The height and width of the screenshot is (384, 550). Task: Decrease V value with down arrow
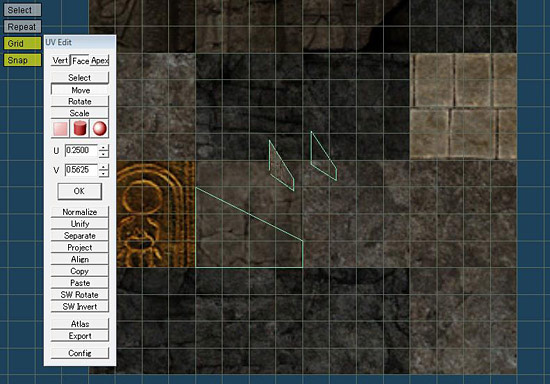103,173
